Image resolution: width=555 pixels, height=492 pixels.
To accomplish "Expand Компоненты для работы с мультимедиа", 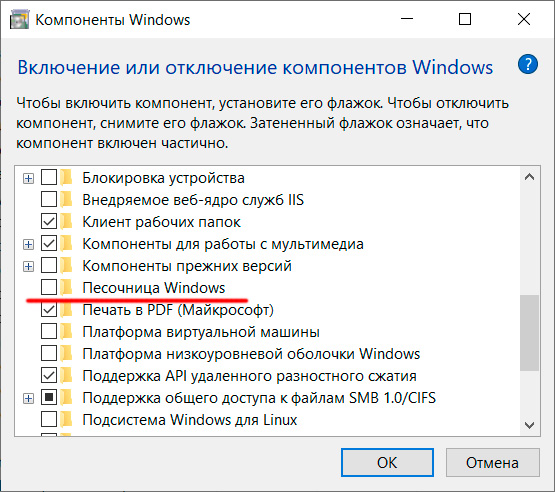I will (28, 244).
